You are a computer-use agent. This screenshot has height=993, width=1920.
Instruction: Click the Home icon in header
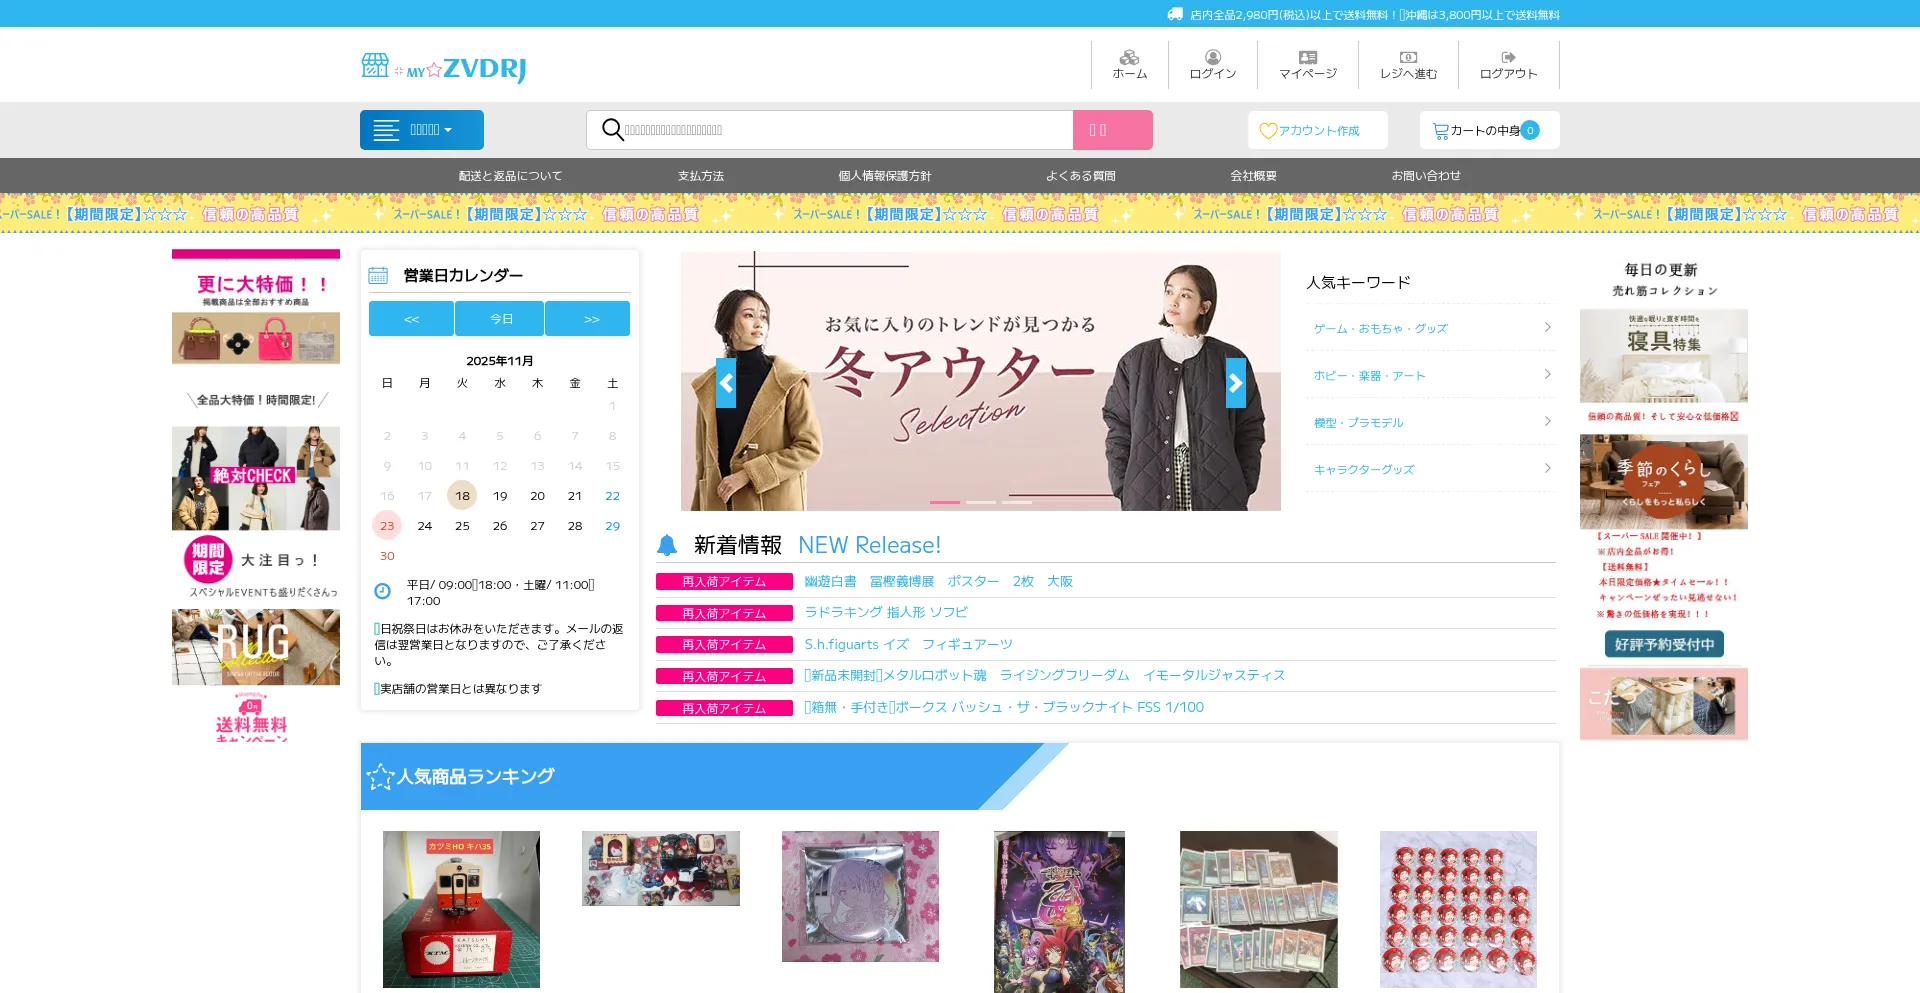[x=1129, y=64]
